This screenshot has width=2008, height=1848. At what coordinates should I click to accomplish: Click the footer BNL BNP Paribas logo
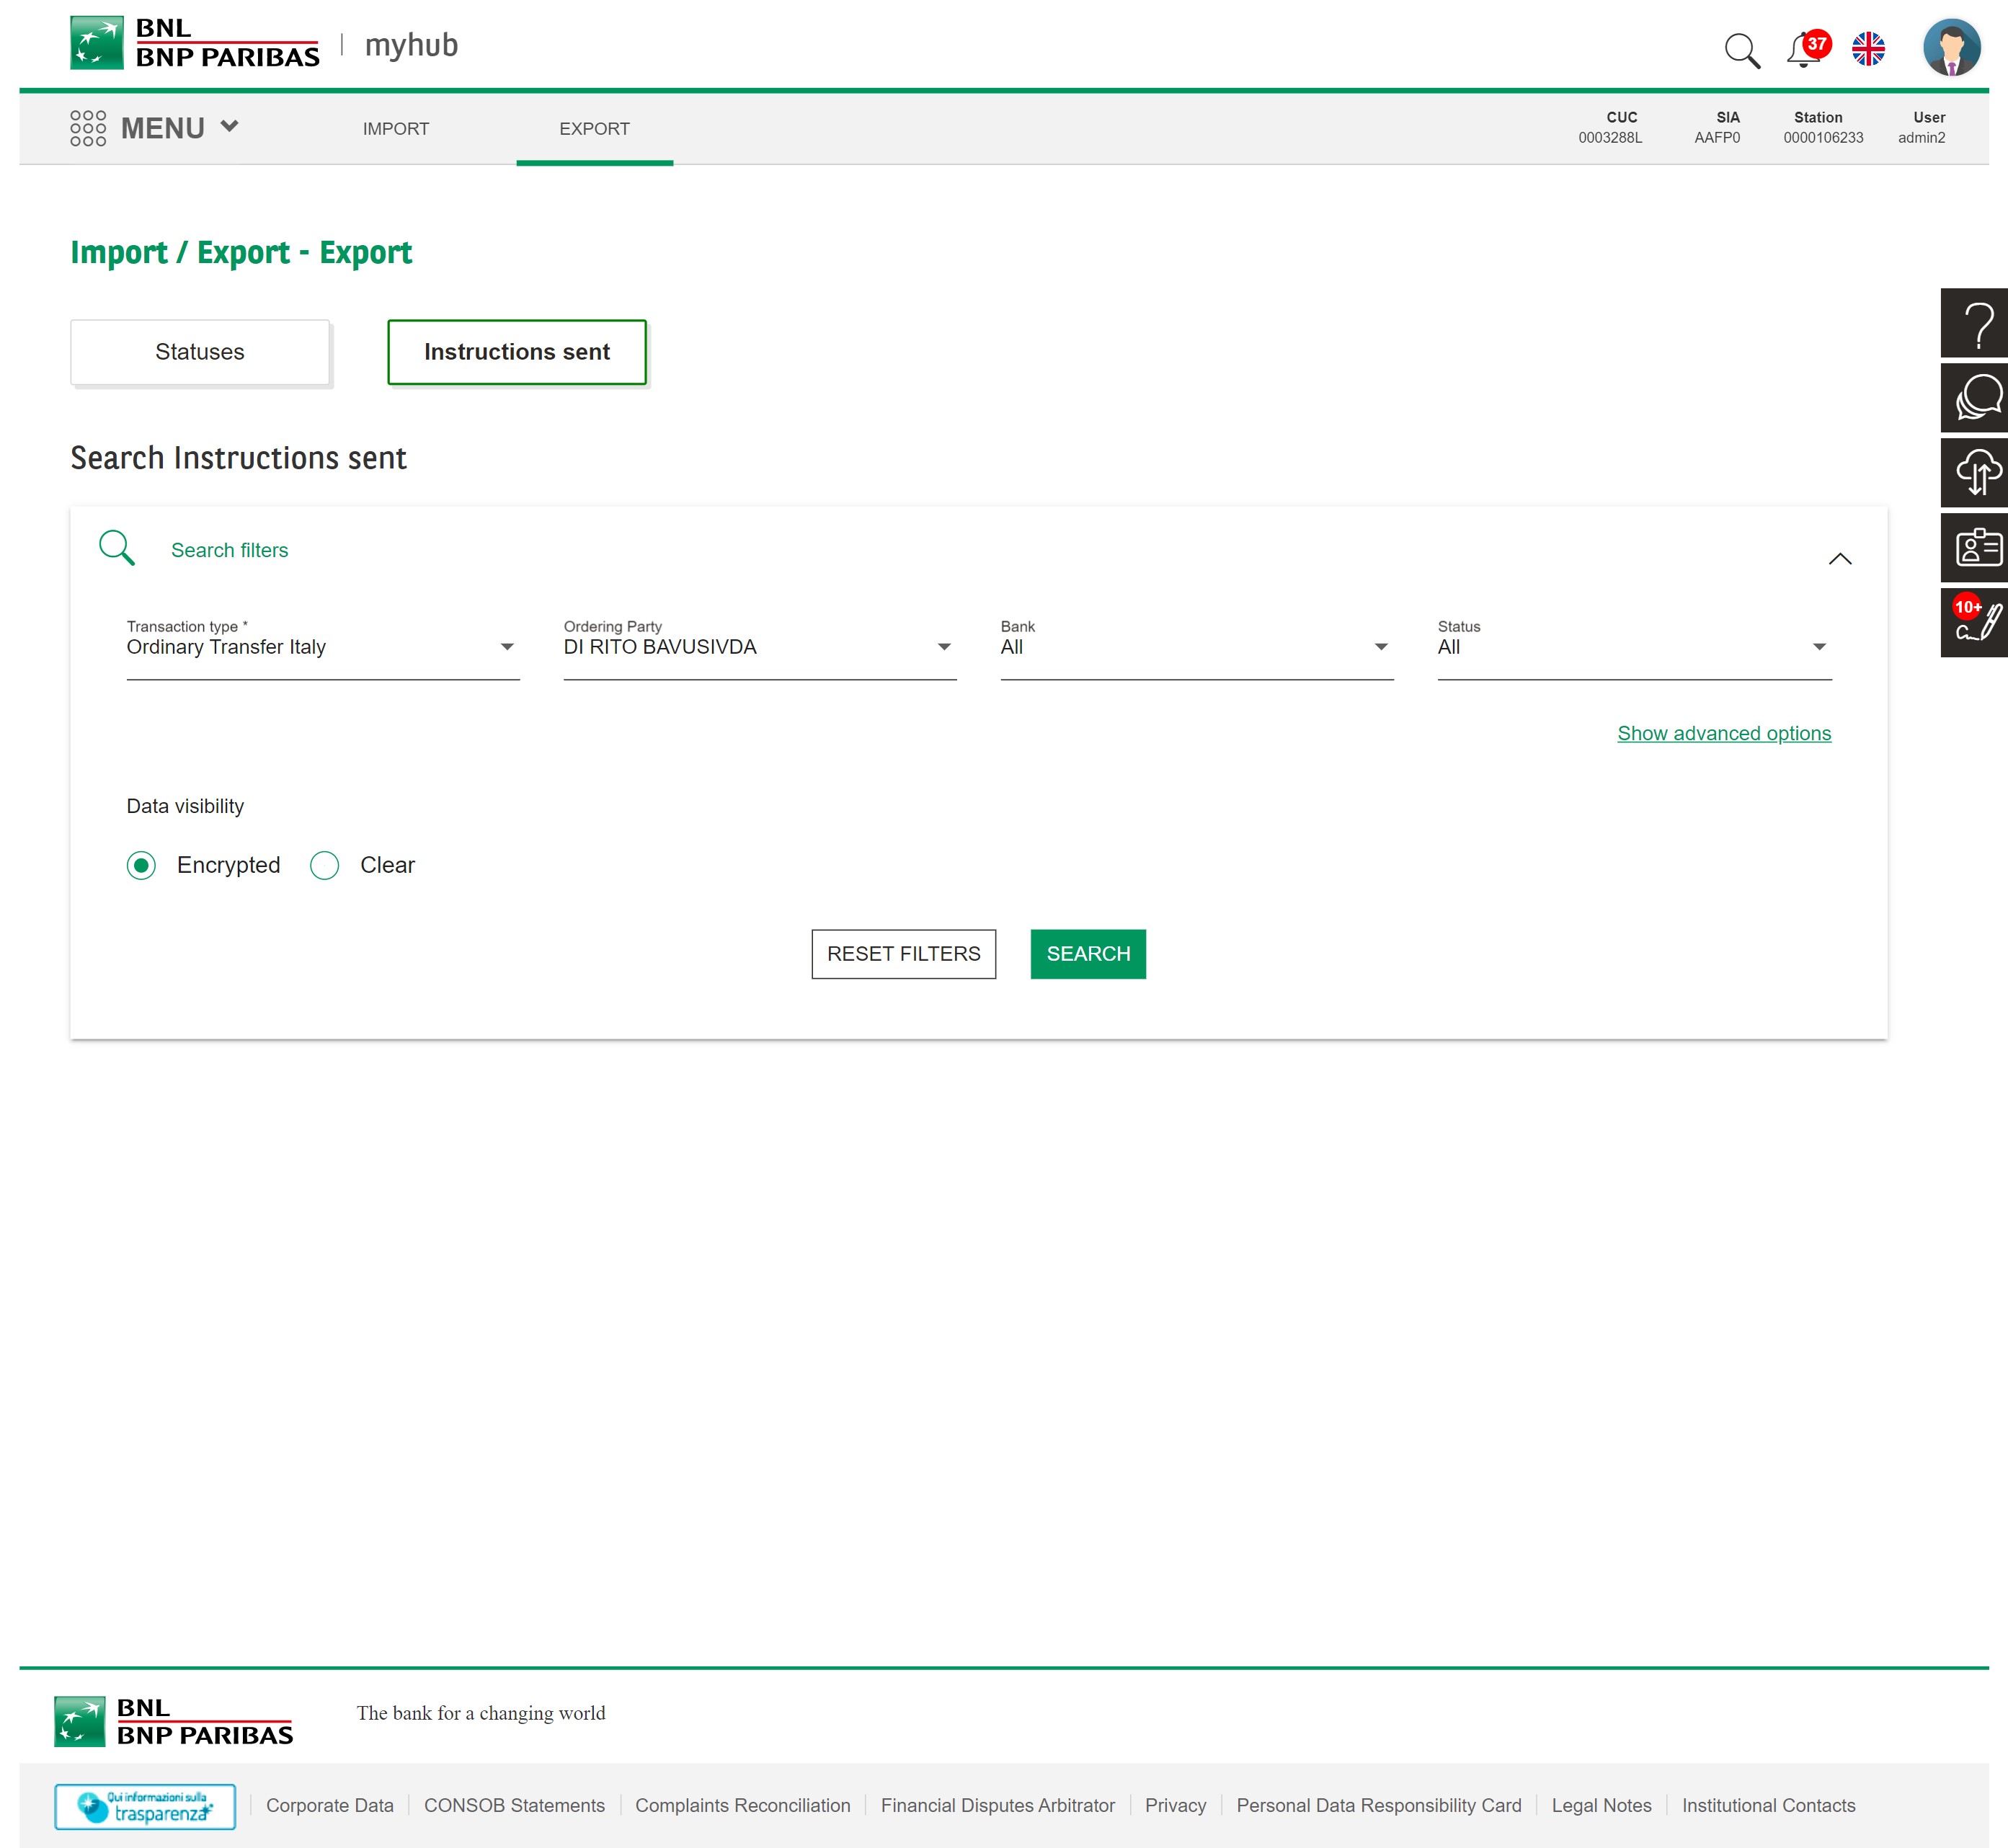pos(174,1721)
